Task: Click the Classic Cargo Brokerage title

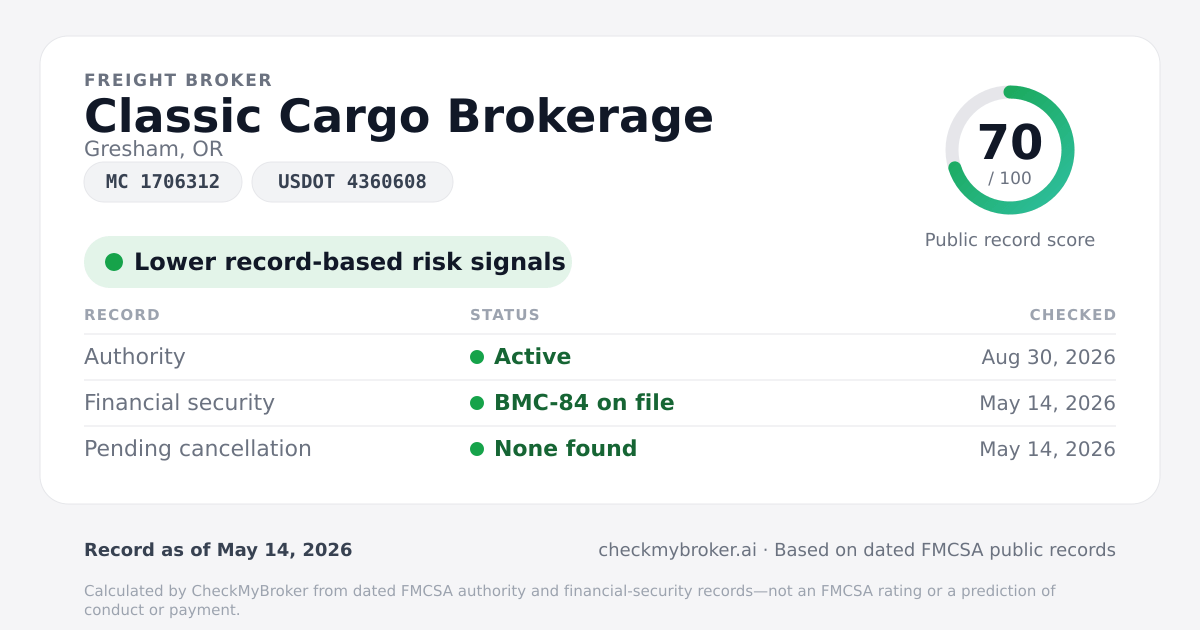Action: coord(399,116)
